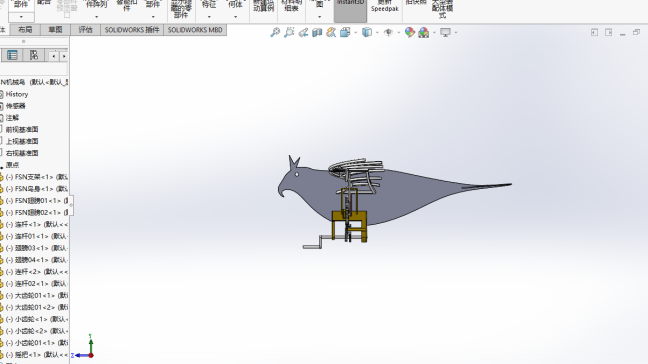Open the Edit Appearance color ball icon
Viewport: 648px width, 364px height.
(x=409, y=32)
